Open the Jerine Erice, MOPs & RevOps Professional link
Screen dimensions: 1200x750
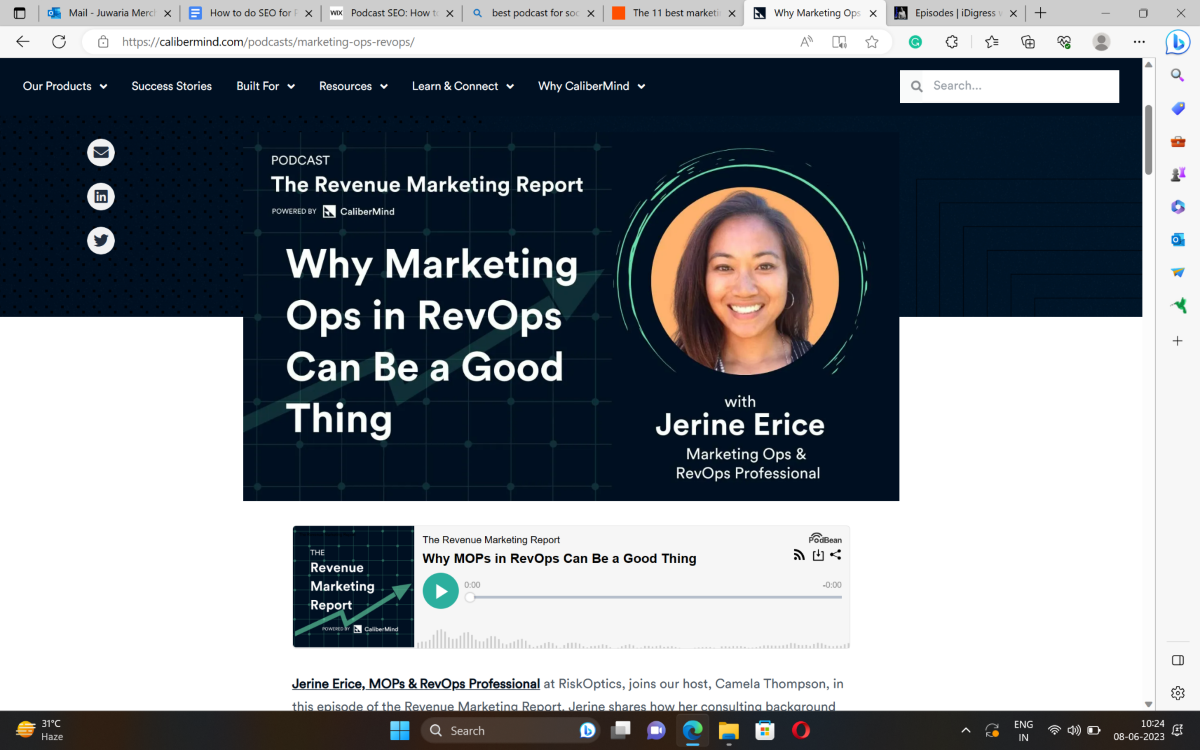(x=416, y=684)
